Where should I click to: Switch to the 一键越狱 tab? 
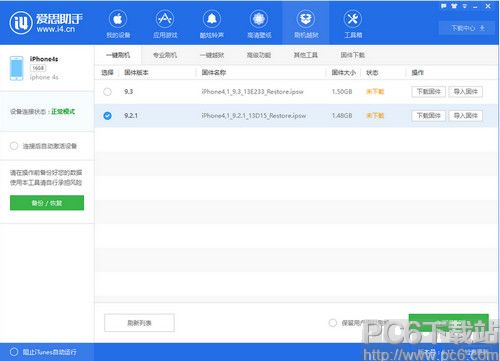pos(212,55)
